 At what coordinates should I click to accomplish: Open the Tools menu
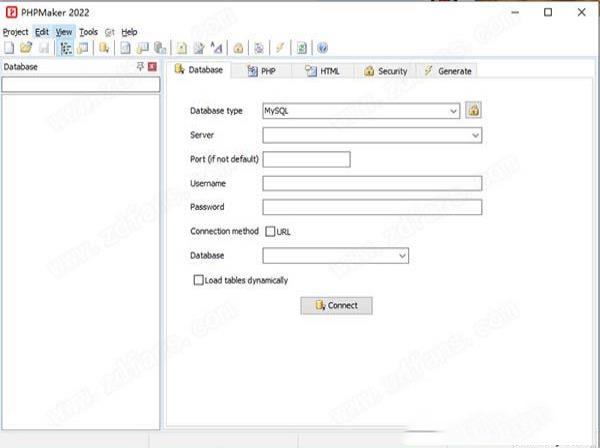pyautogui.click(x=89, y=32)
